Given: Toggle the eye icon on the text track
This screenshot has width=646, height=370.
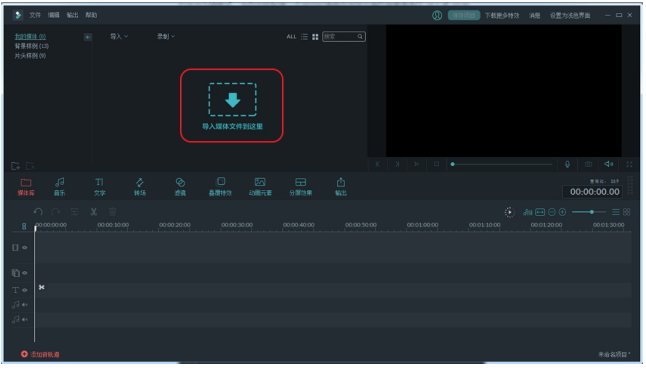Looking at the screenshot, I should click(x=25, y=290).
